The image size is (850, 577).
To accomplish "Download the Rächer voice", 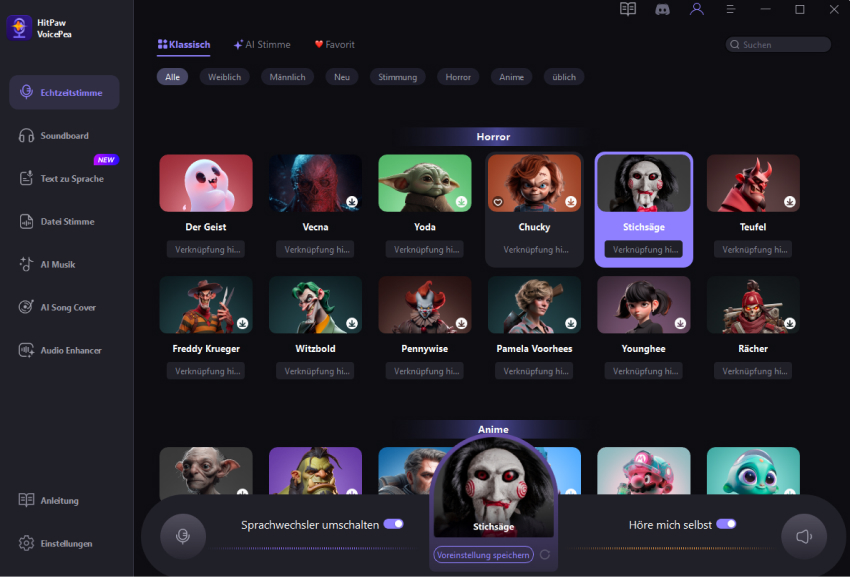I will tap(790, 323).
